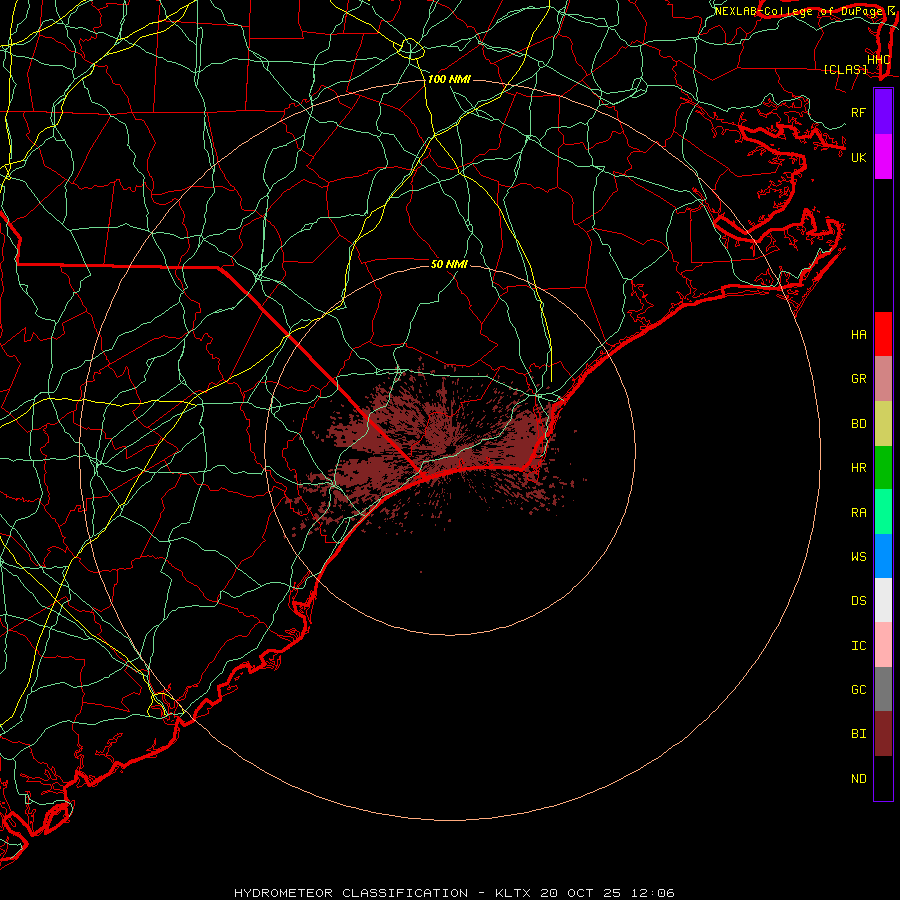Click the 'BI' legend label
This screenshot has width=900, height=900.
pyautogui.click(x=858, y=734)
